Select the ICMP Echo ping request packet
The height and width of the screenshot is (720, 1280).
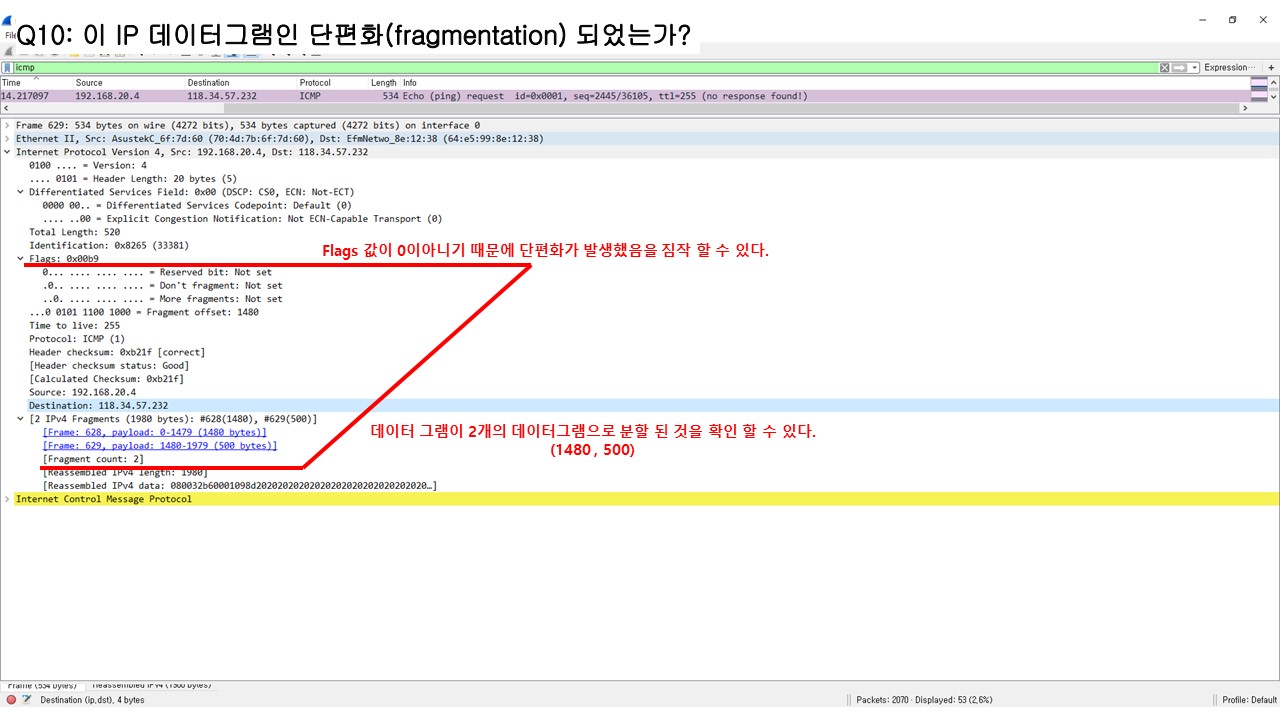[x=624, y=96]
